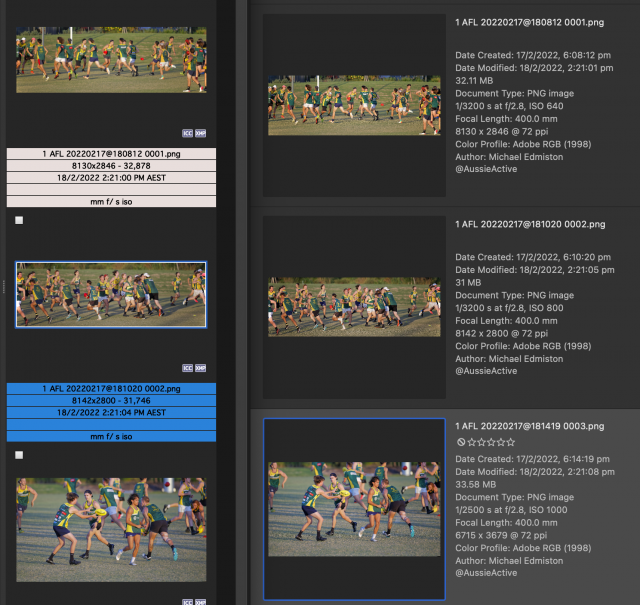Viewport: 640px width, 605px height.
Task: Click the white 'mm f/ s iso' row
Action: (111, 202)
